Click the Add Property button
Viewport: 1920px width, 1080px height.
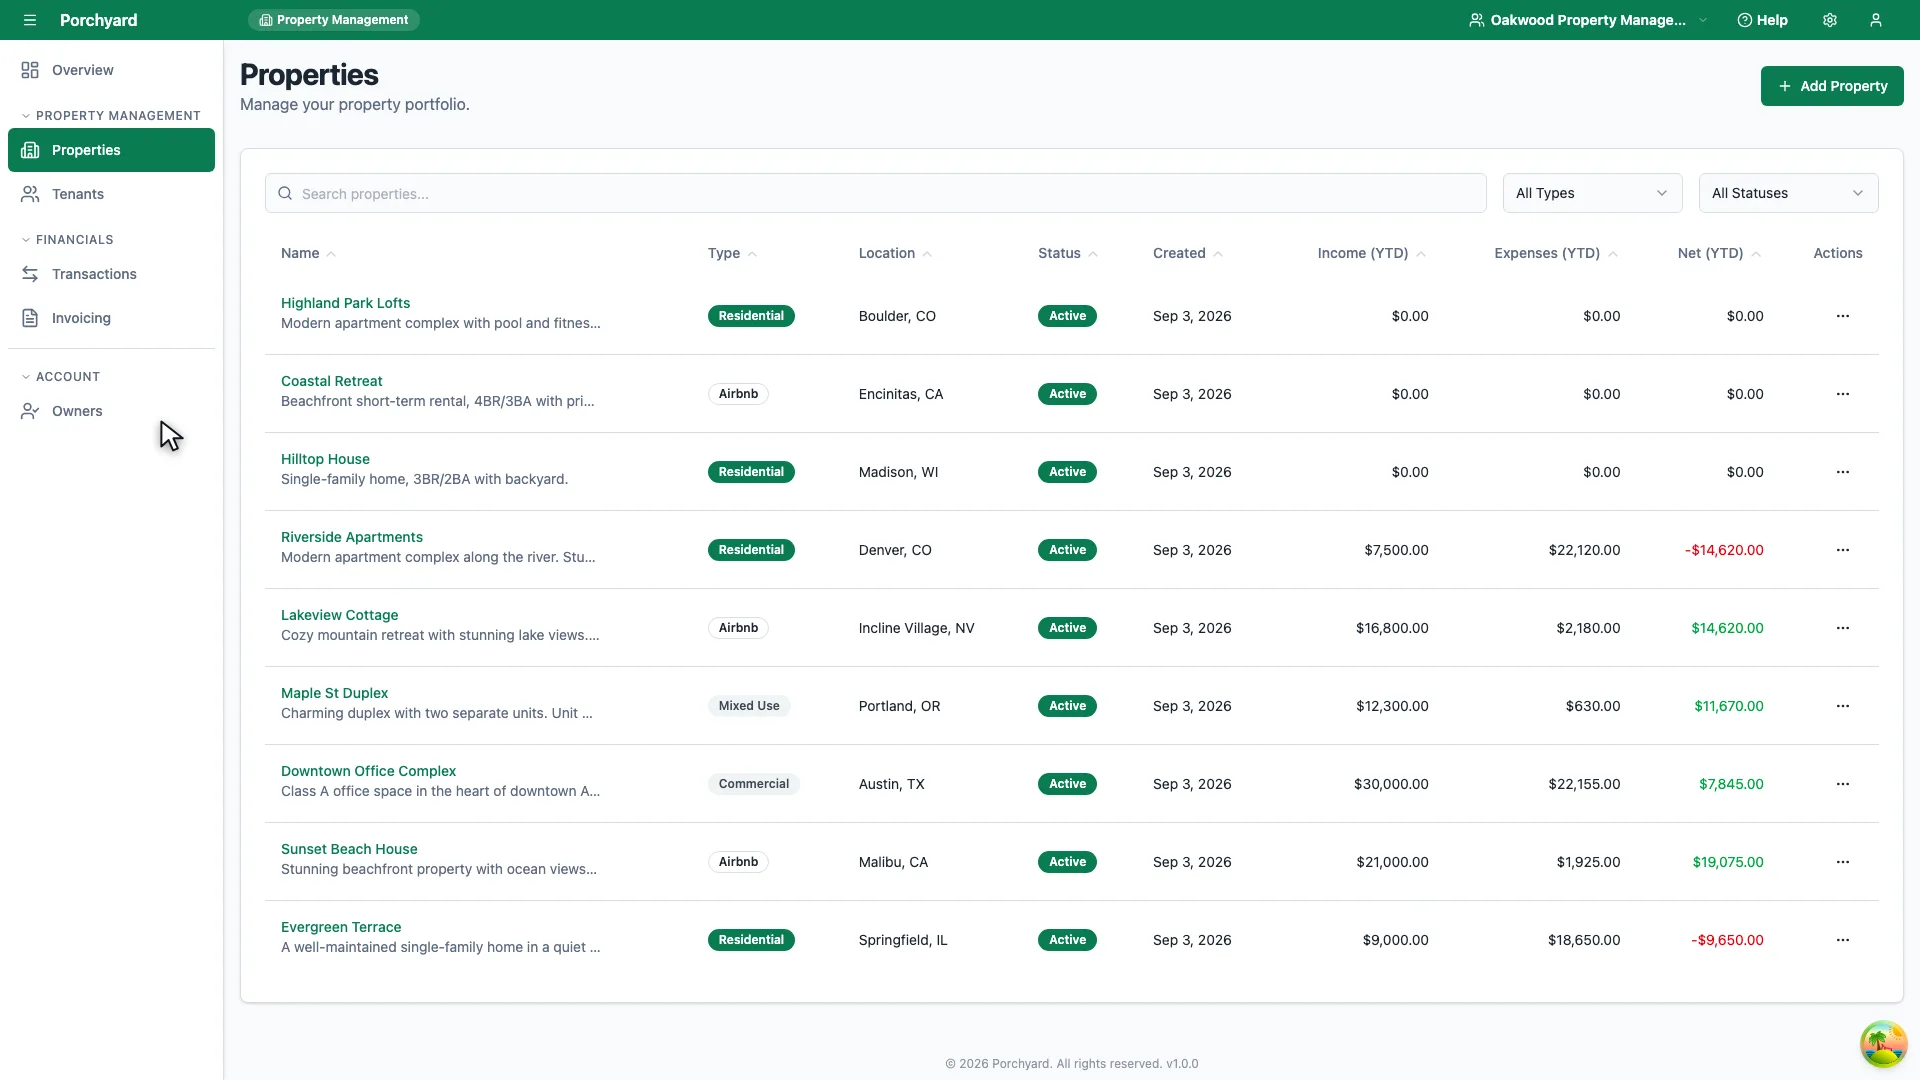tap(1832, 86)
